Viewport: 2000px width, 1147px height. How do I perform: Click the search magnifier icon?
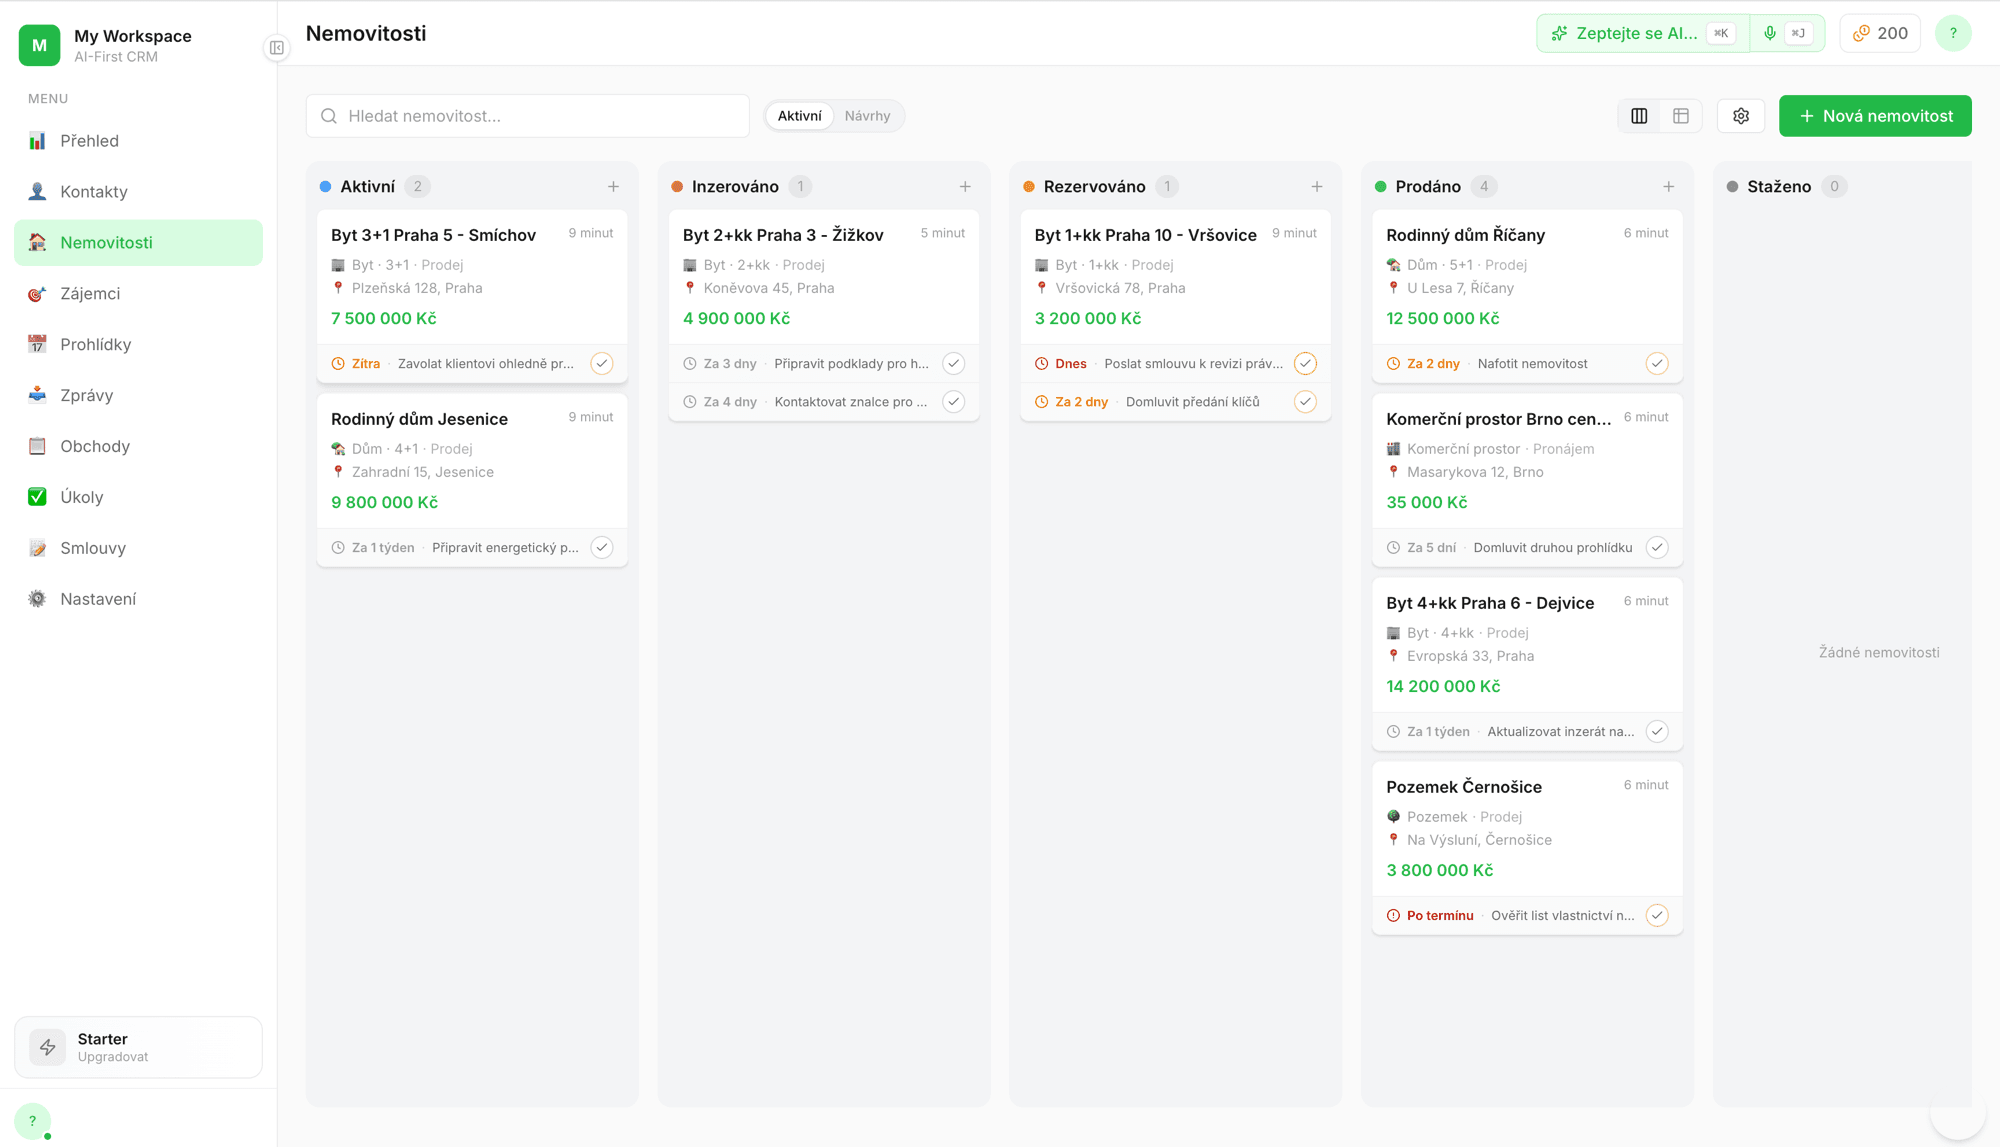[329, 116]
